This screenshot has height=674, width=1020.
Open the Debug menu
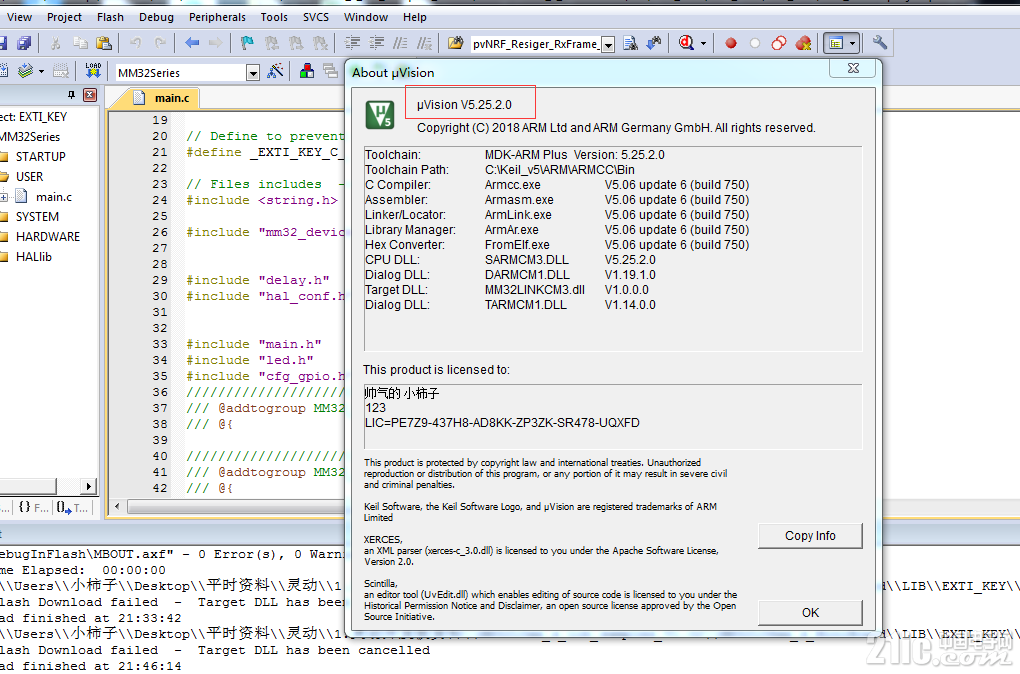tap(156, 17)
